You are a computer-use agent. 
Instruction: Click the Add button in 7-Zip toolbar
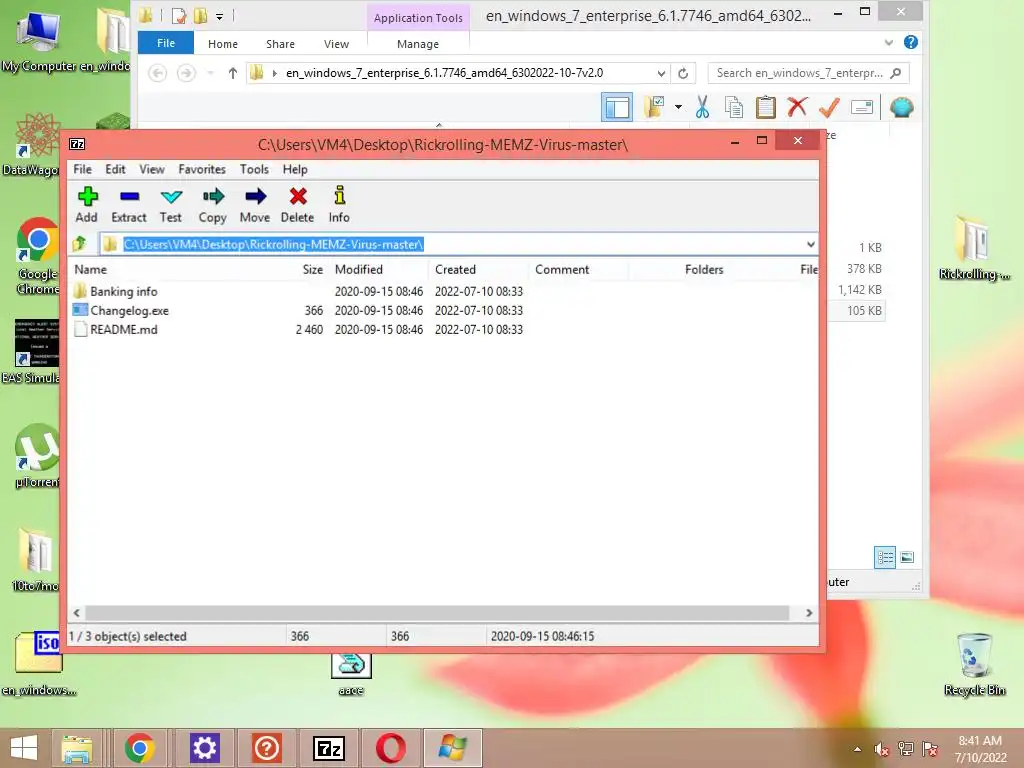(x=86, y=204)
